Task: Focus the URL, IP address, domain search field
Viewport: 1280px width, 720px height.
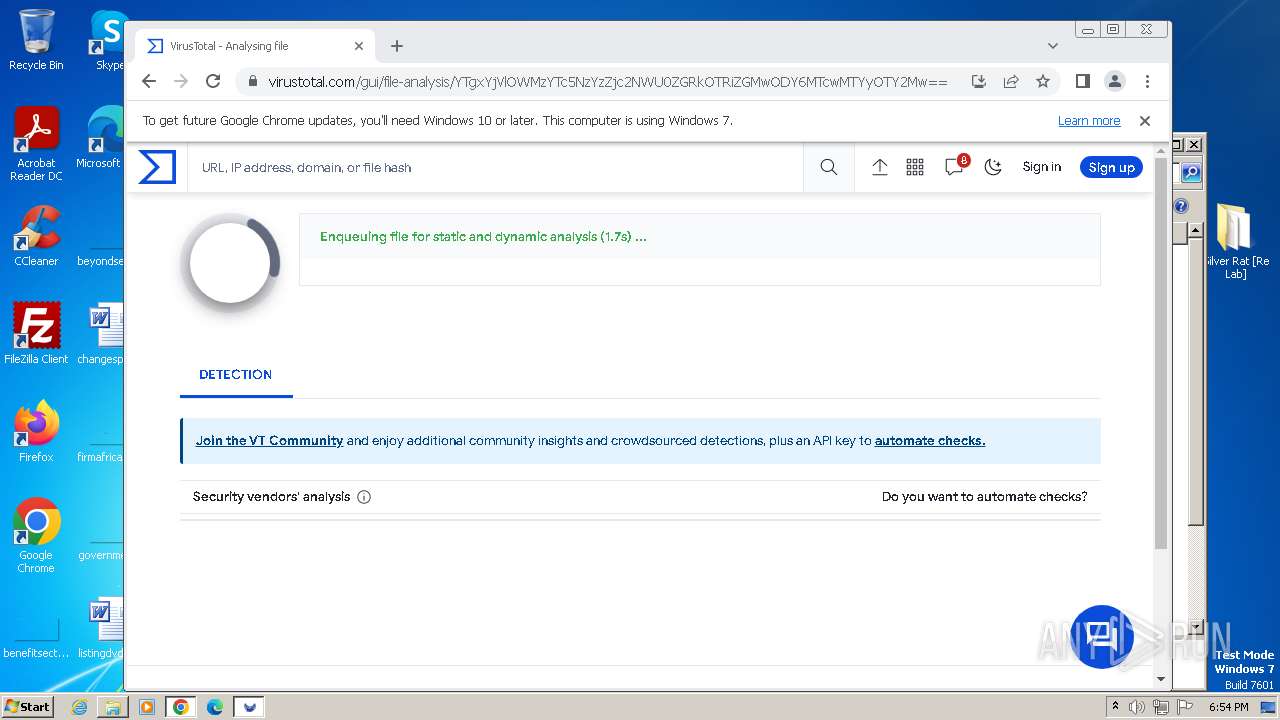Action: (x=495, y=167)
